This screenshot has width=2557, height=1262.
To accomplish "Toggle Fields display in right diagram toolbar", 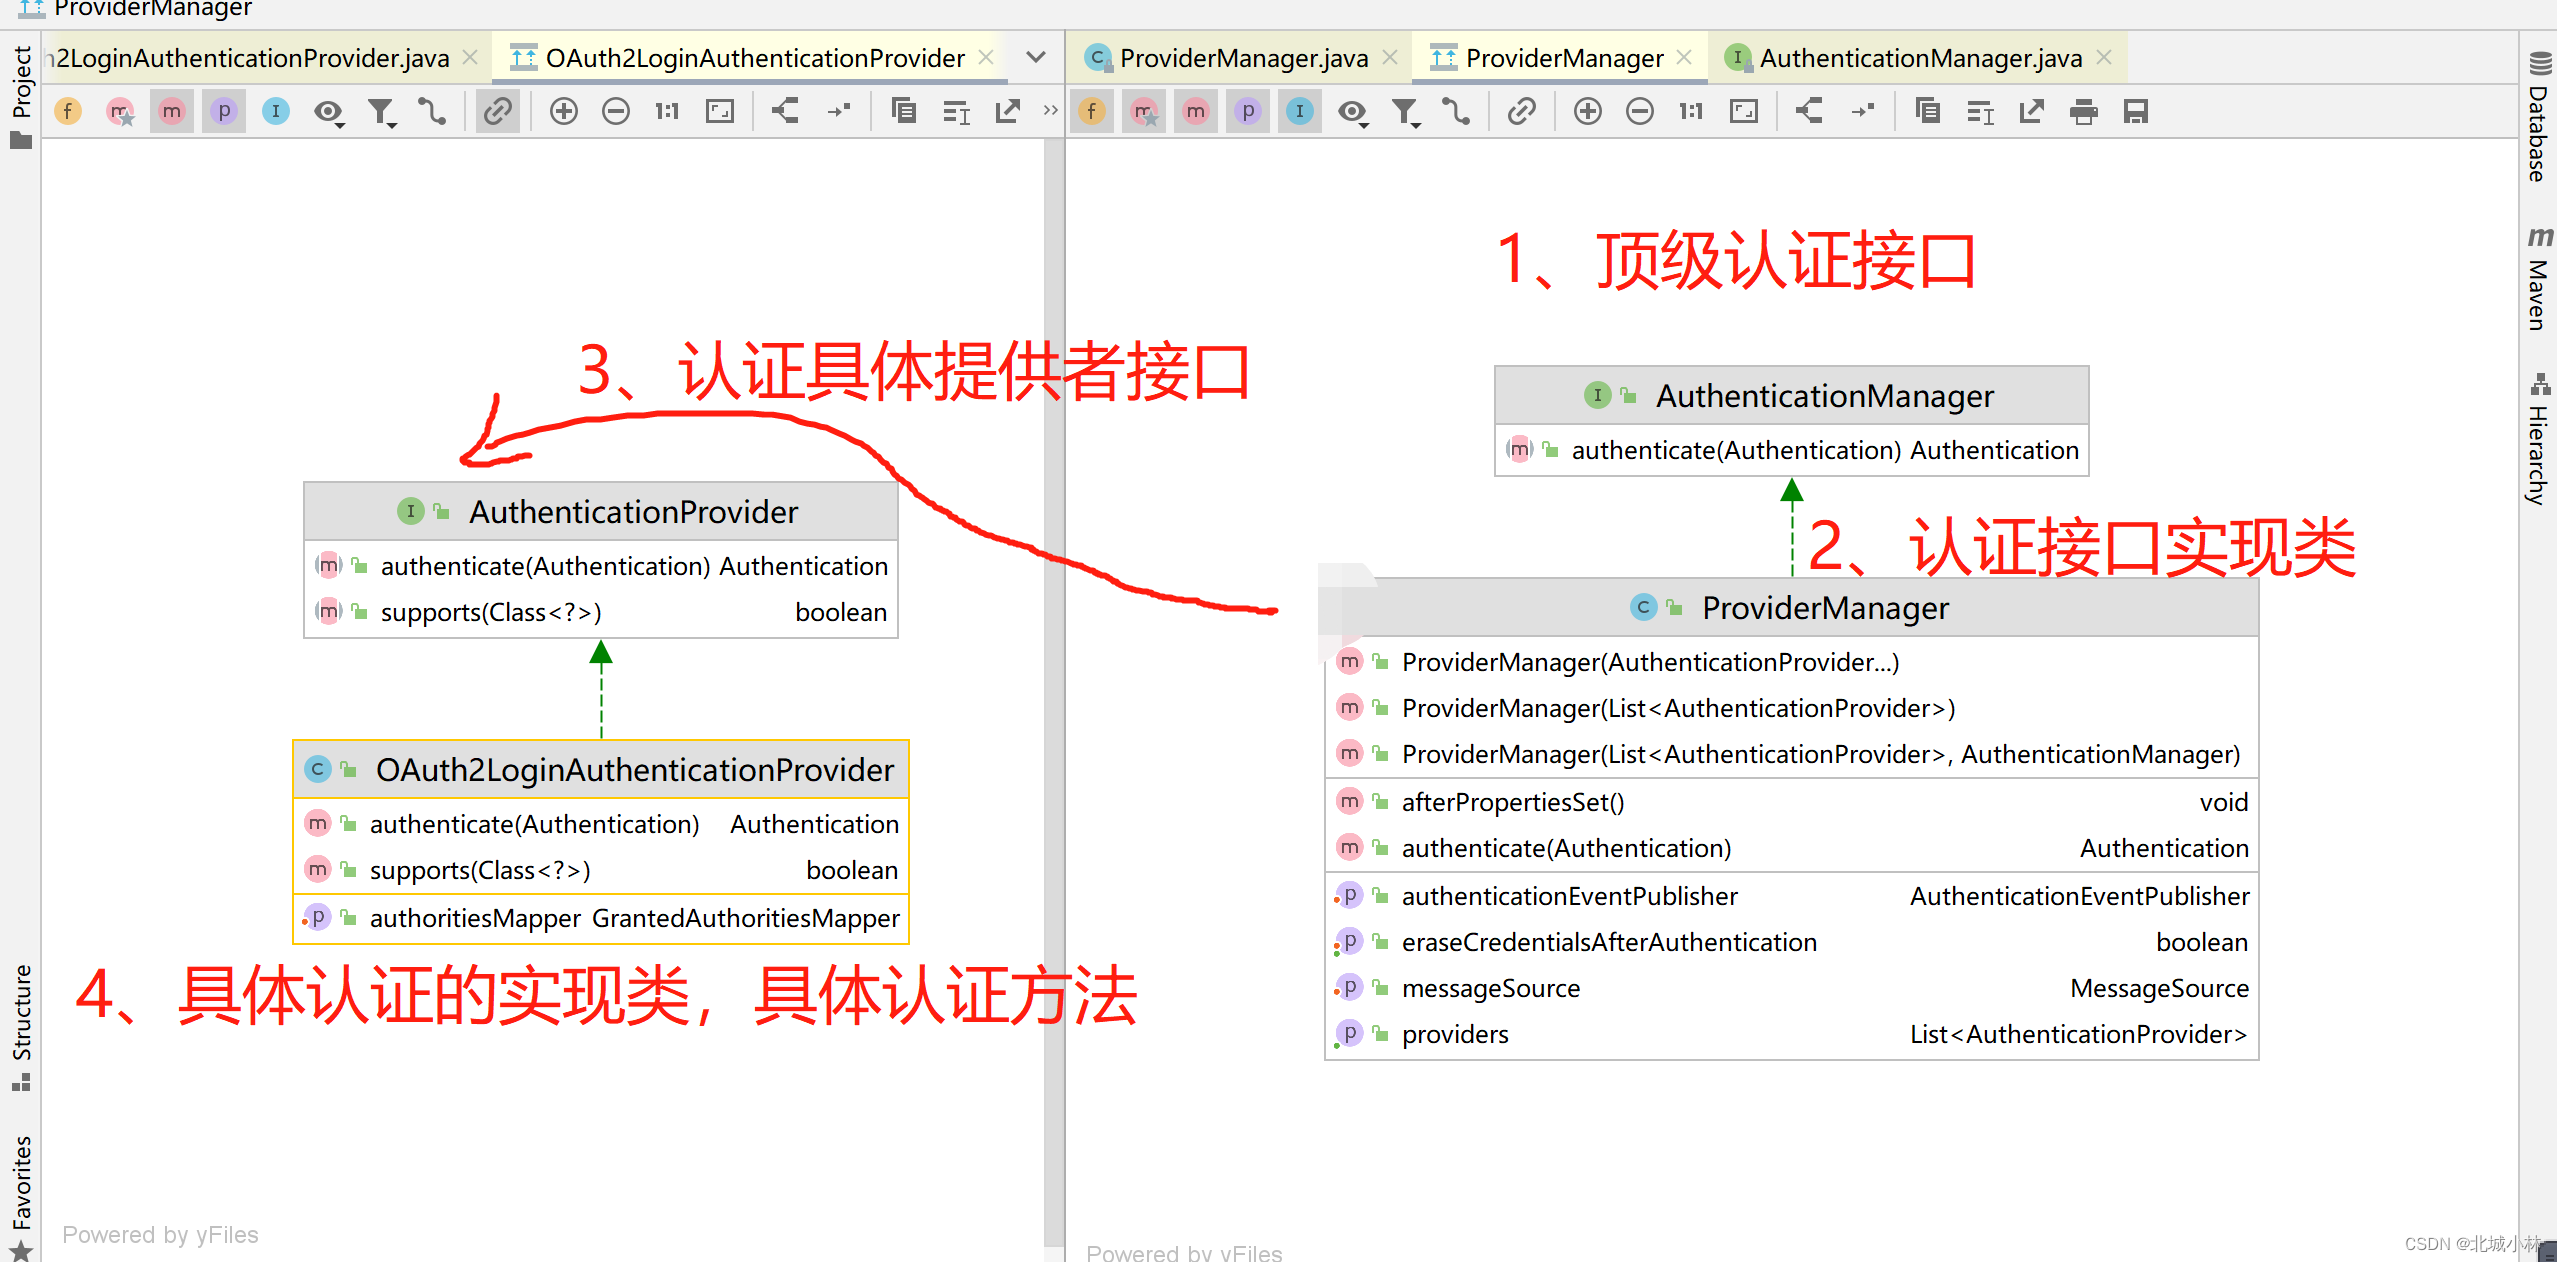I will [x=1092, y=111].
